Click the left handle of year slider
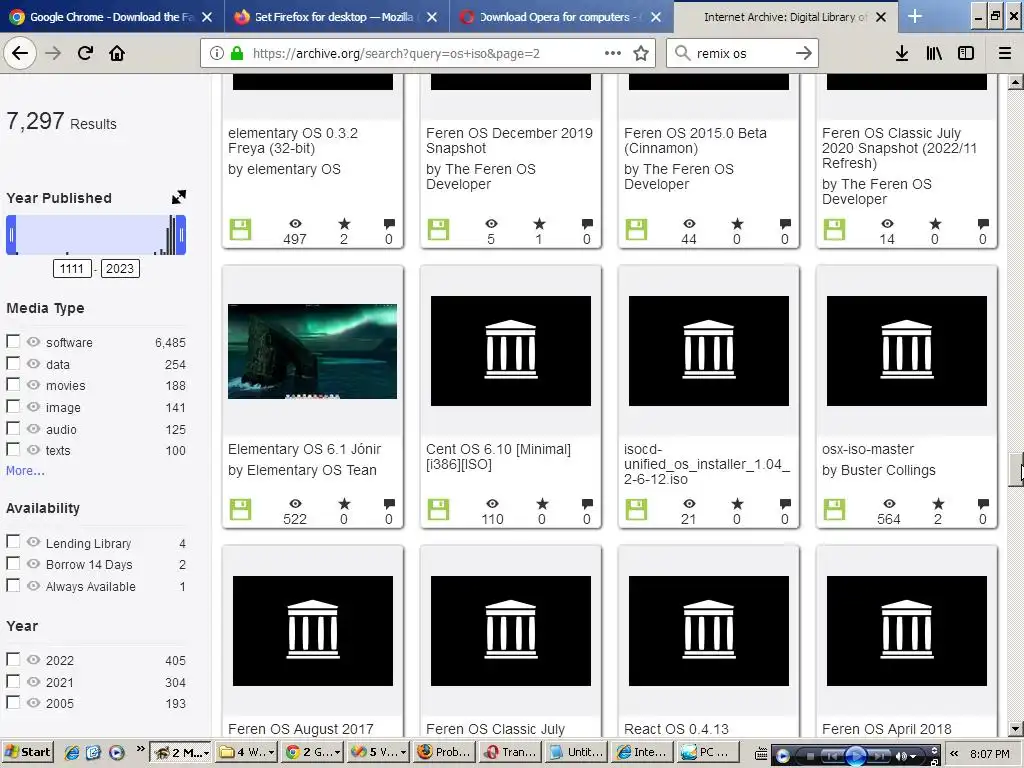Screen dimensions: 1024x768 coord(11,234)
